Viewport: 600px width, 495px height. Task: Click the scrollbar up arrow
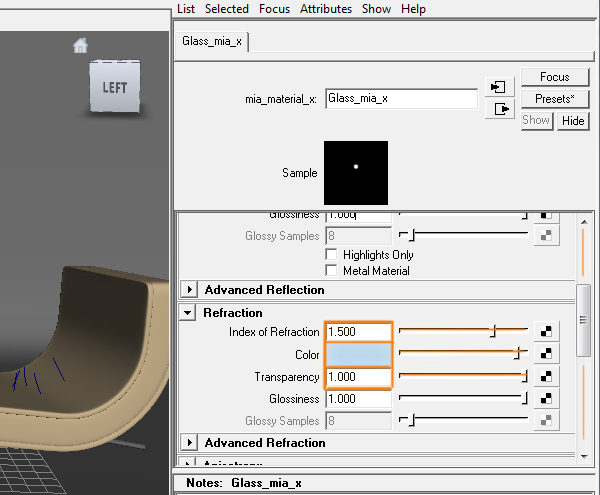pos(584,222)
